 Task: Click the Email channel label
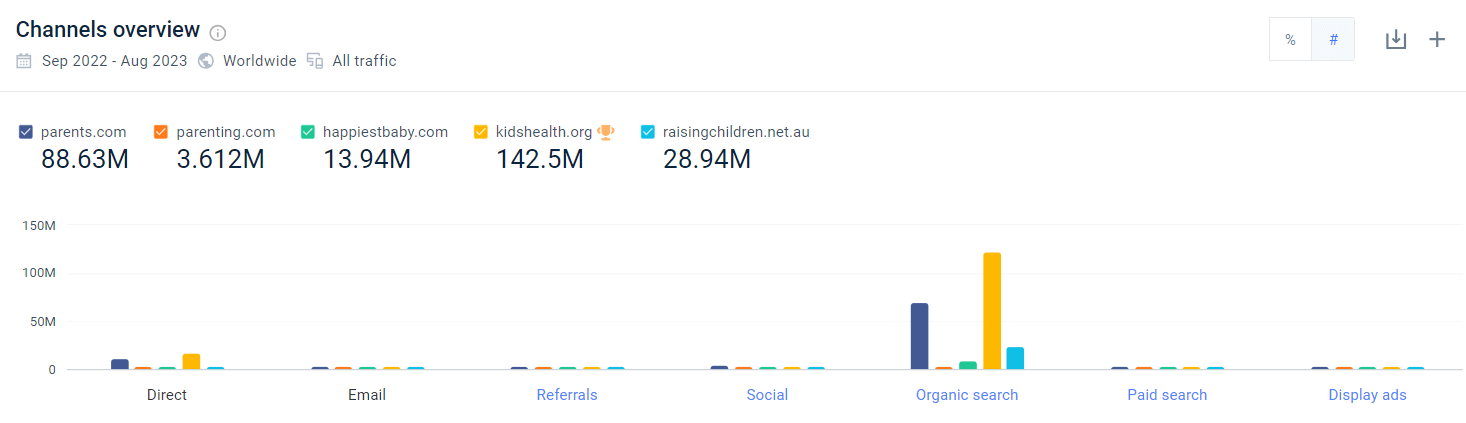click(x=367, y=395)
